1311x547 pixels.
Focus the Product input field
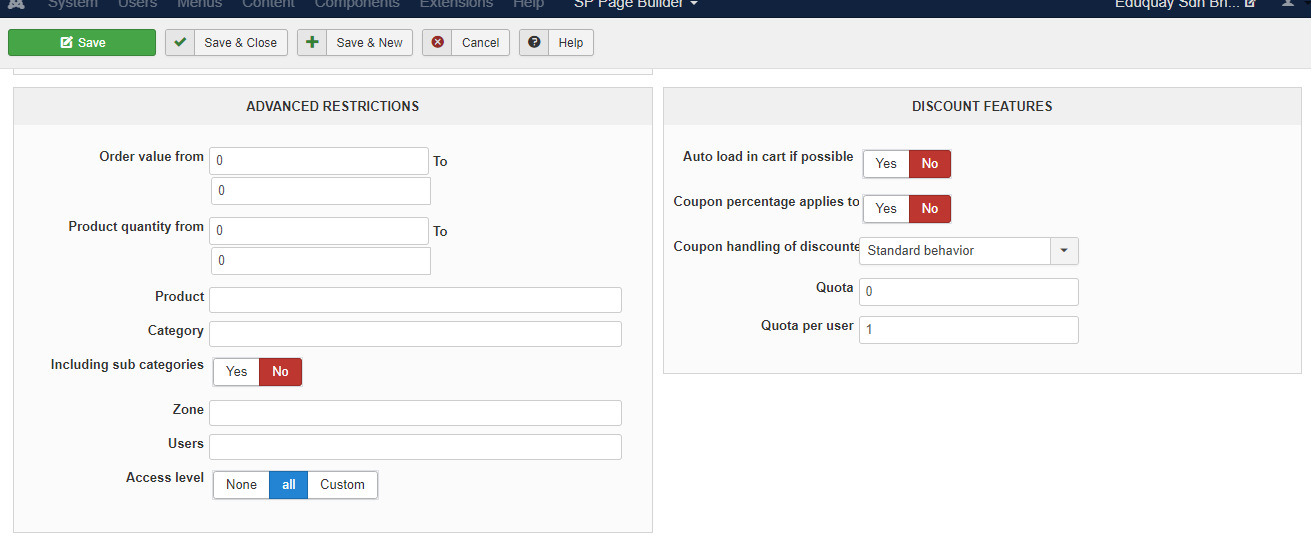click(x=415, y=300)
